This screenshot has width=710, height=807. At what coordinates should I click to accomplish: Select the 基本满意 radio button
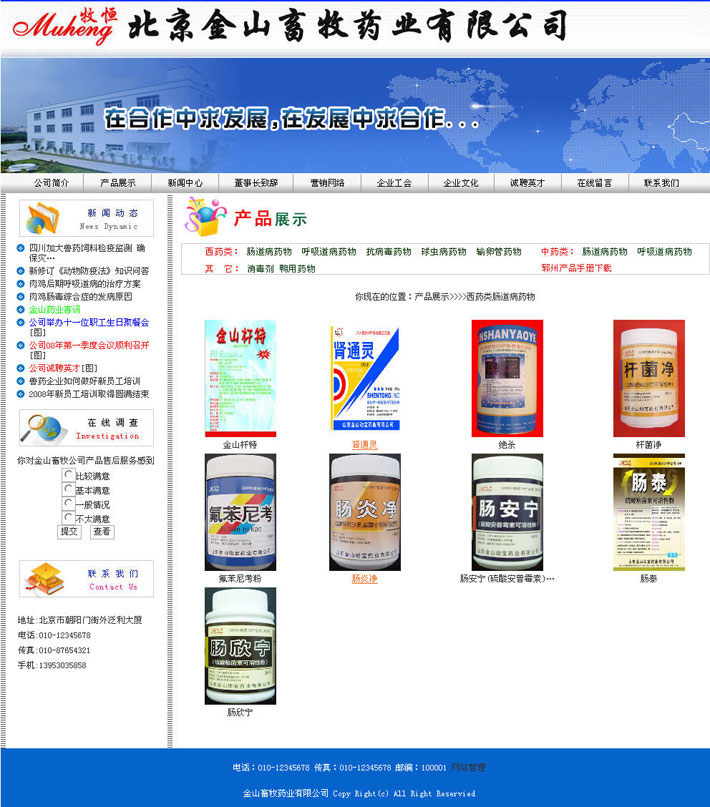(x=68, y=488)
